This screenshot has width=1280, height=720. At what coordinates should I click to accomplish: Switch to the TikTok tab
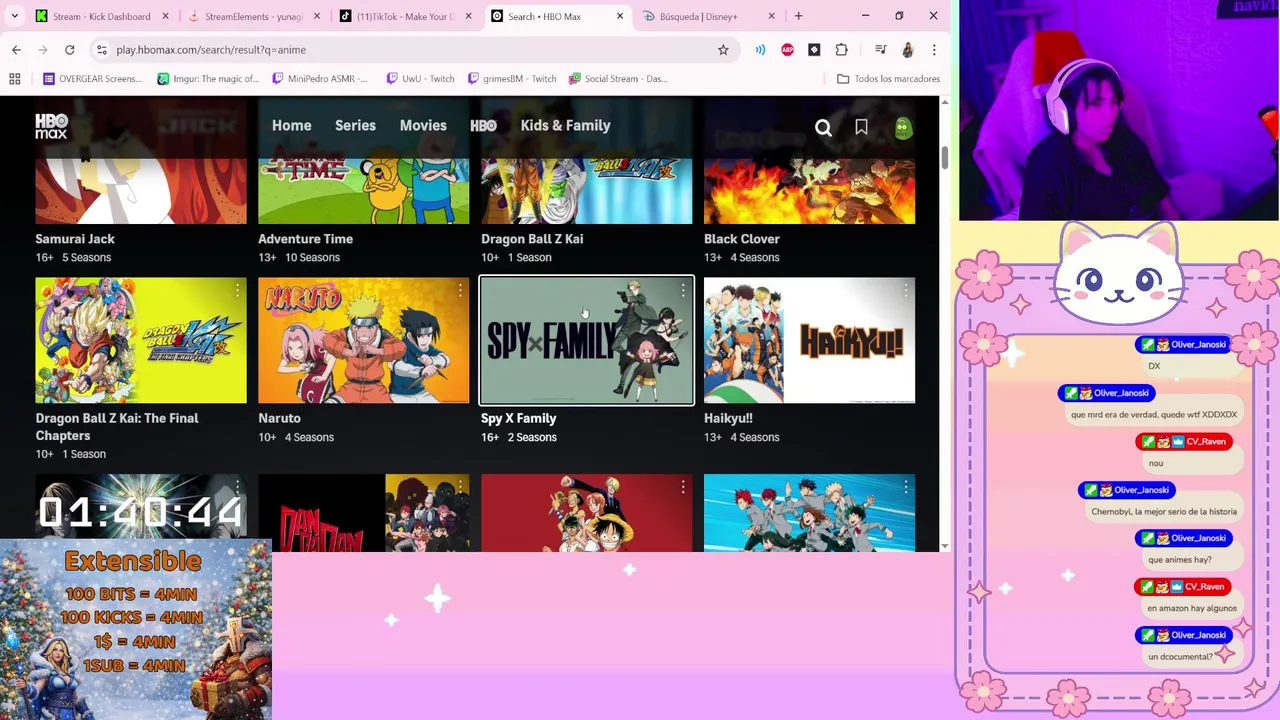coord(405,16)
